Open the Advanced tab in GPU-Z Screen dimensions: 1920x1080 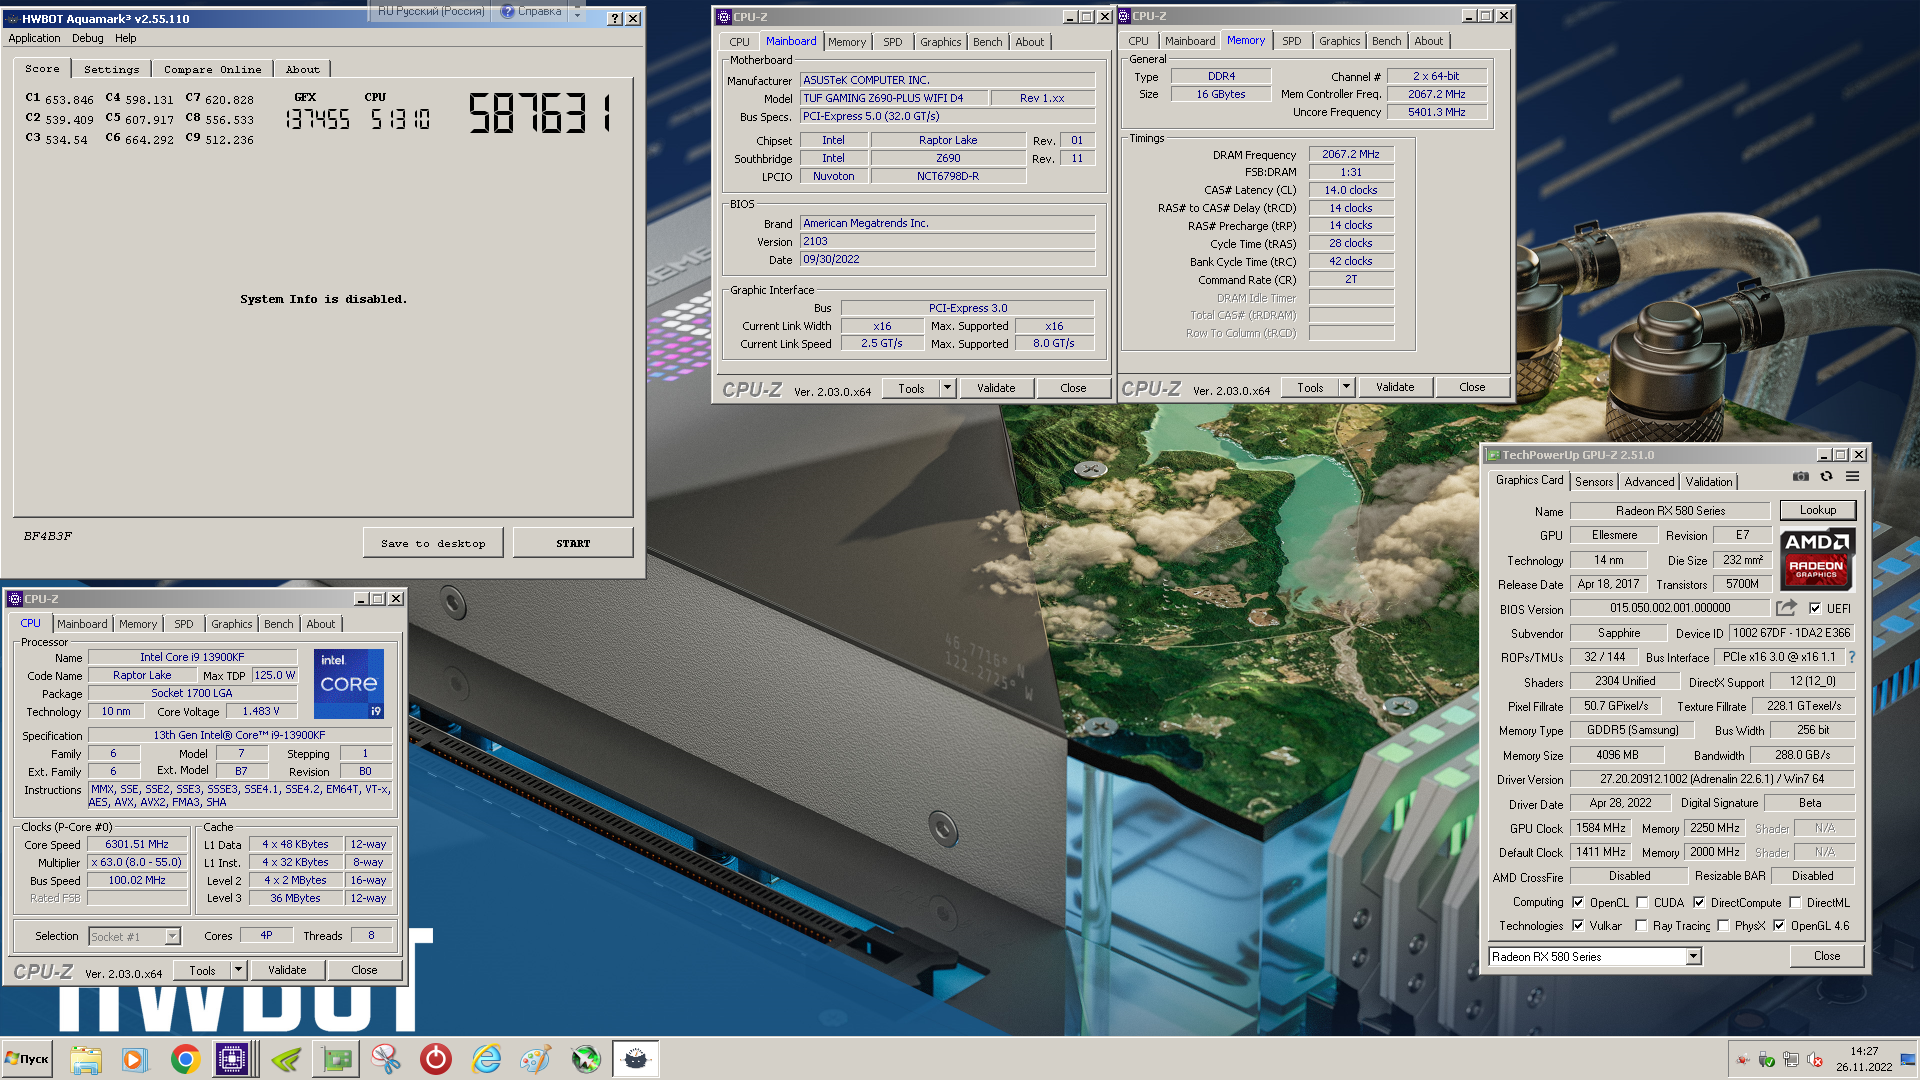coord(1649,481)
